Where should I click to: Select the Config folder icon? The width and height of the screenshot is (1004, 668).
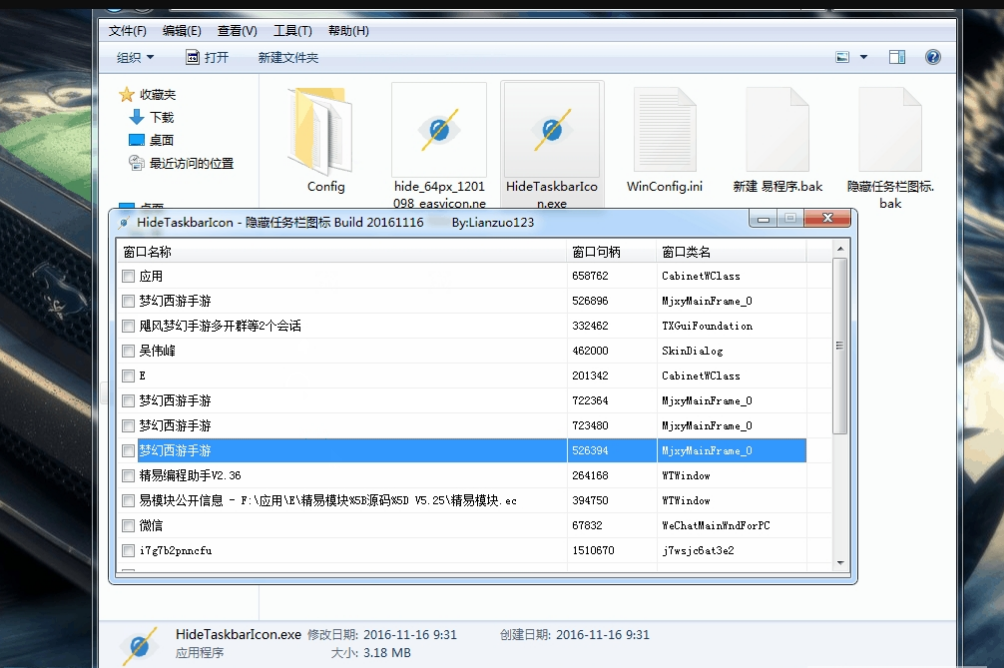point(322,131)
